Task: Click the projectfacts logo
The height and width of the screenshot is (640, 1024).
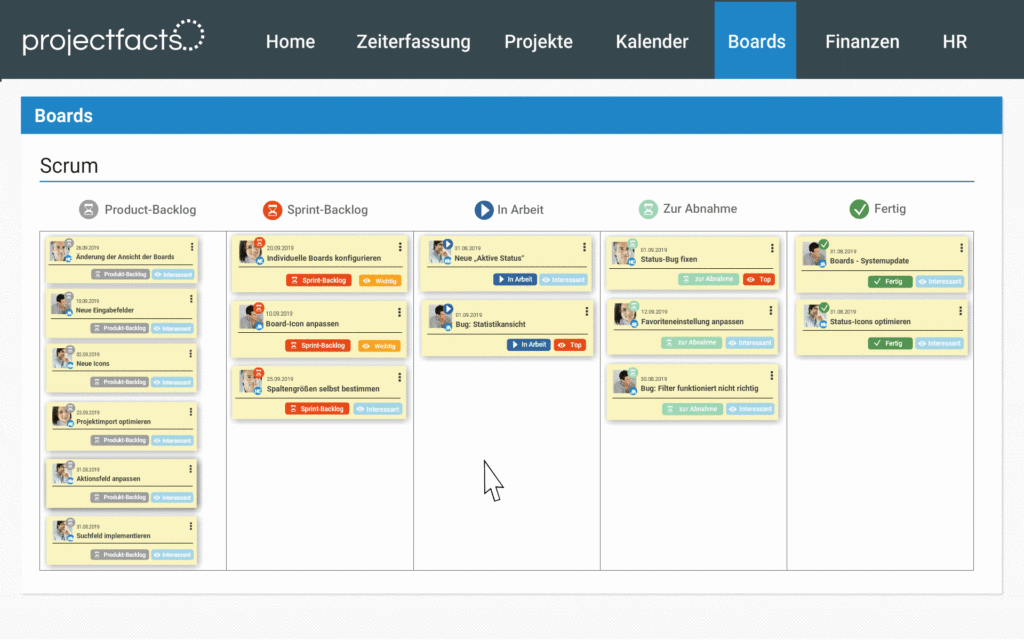Action: click(x=113, y=39)
